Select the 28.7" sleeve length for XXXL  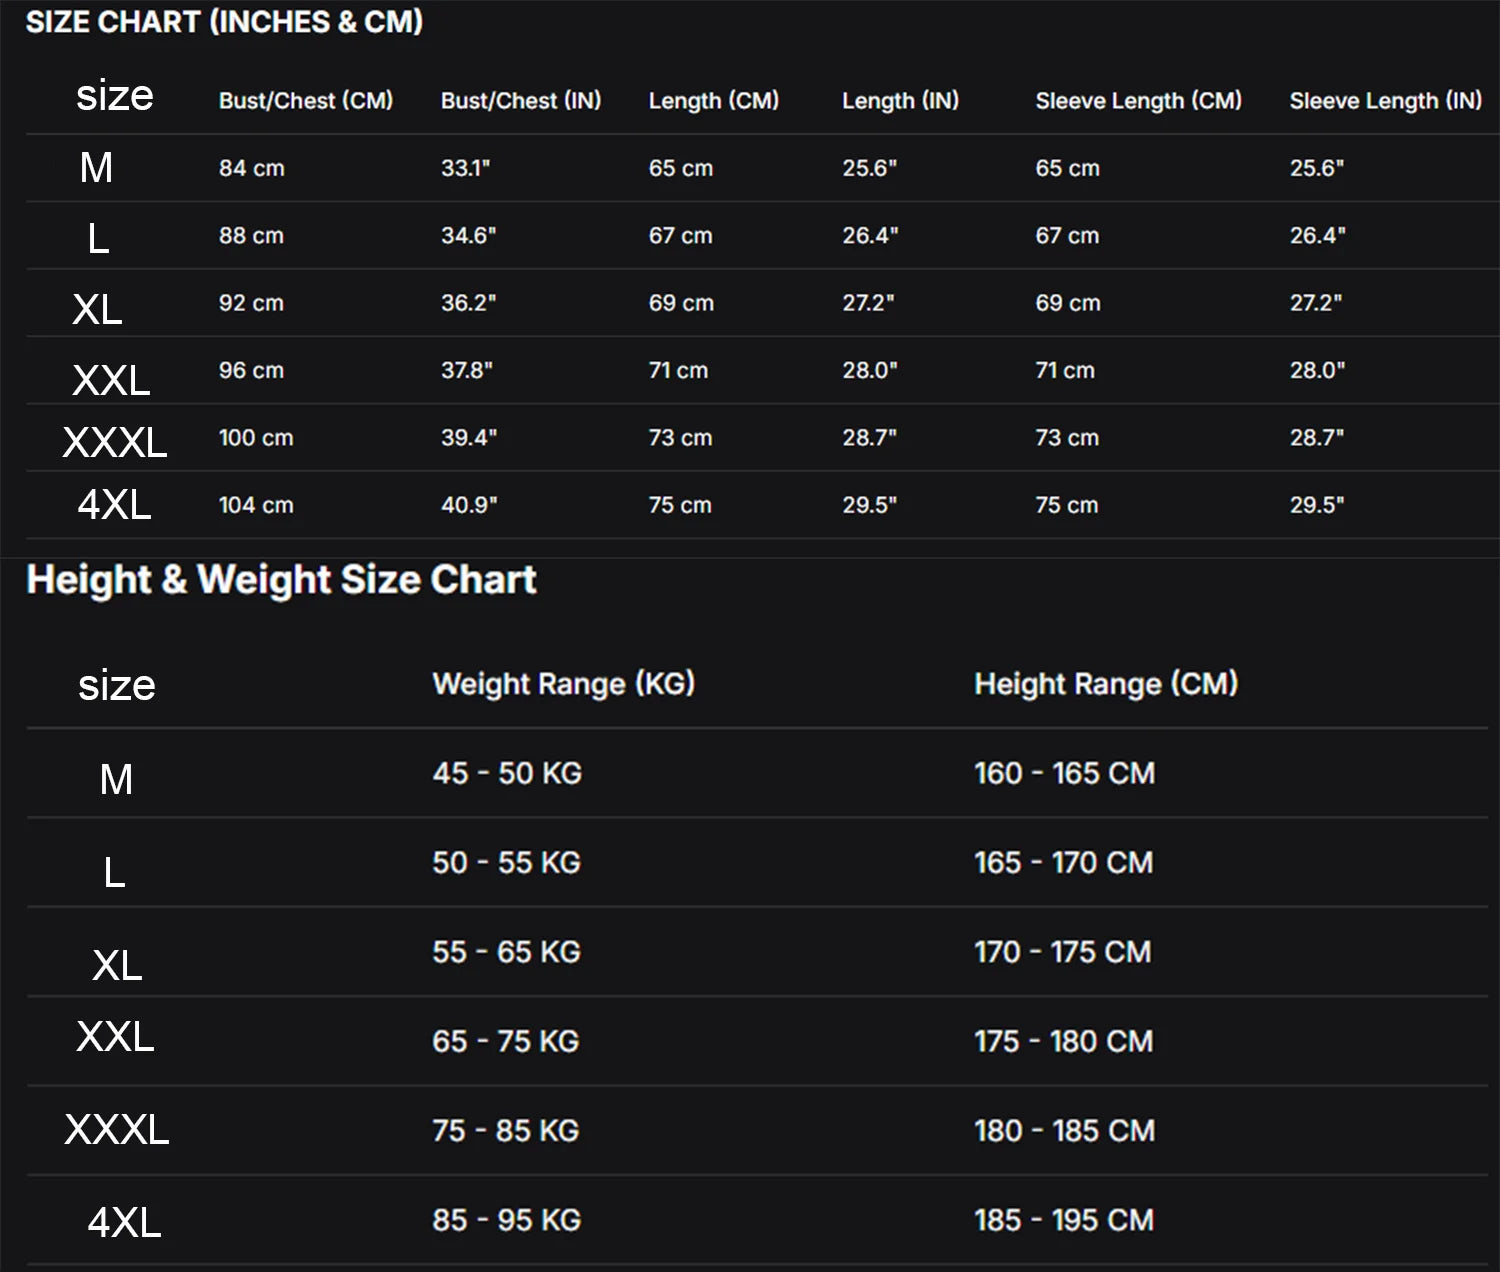coord(1317,437)
